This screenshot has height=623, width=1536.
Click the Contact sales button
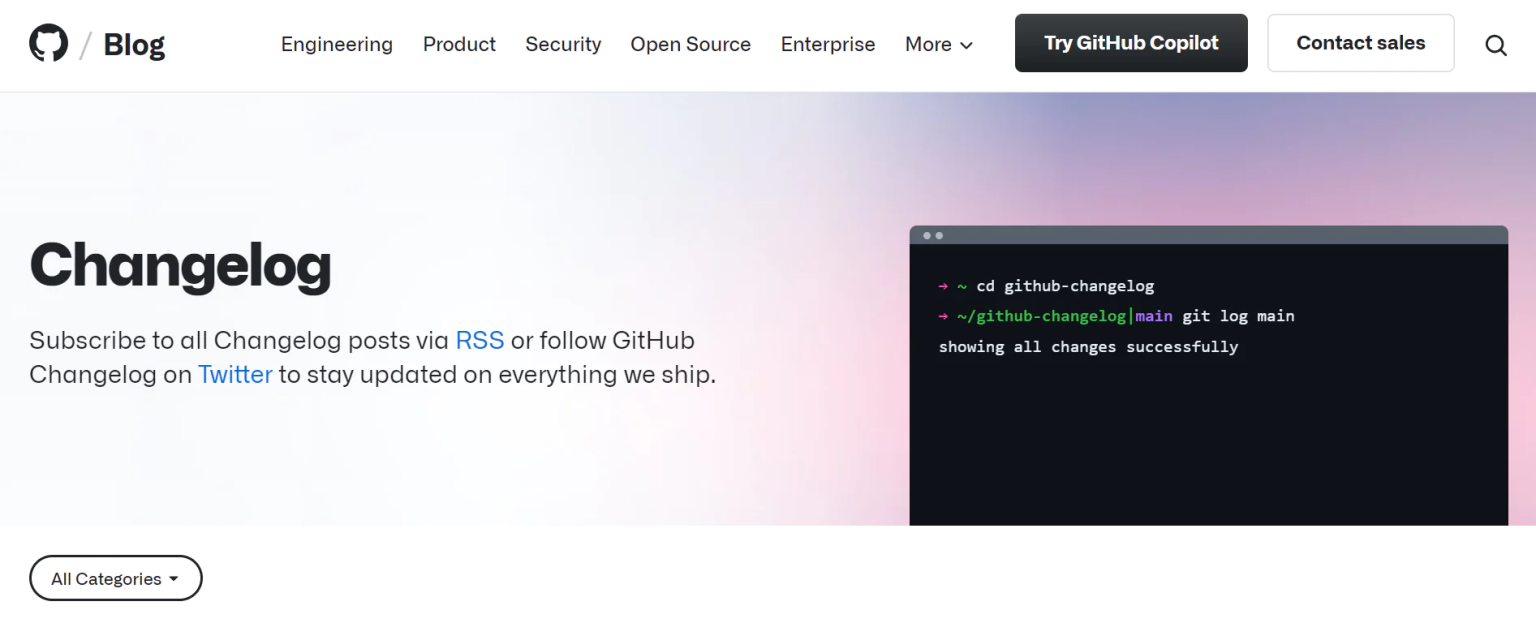tap(1360, 42)
